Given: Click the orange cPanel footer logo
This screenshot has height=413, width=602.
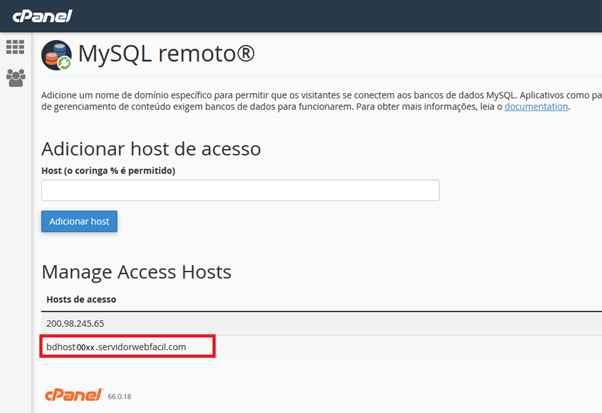Looking at the screenshot, I should pos(74,395).
